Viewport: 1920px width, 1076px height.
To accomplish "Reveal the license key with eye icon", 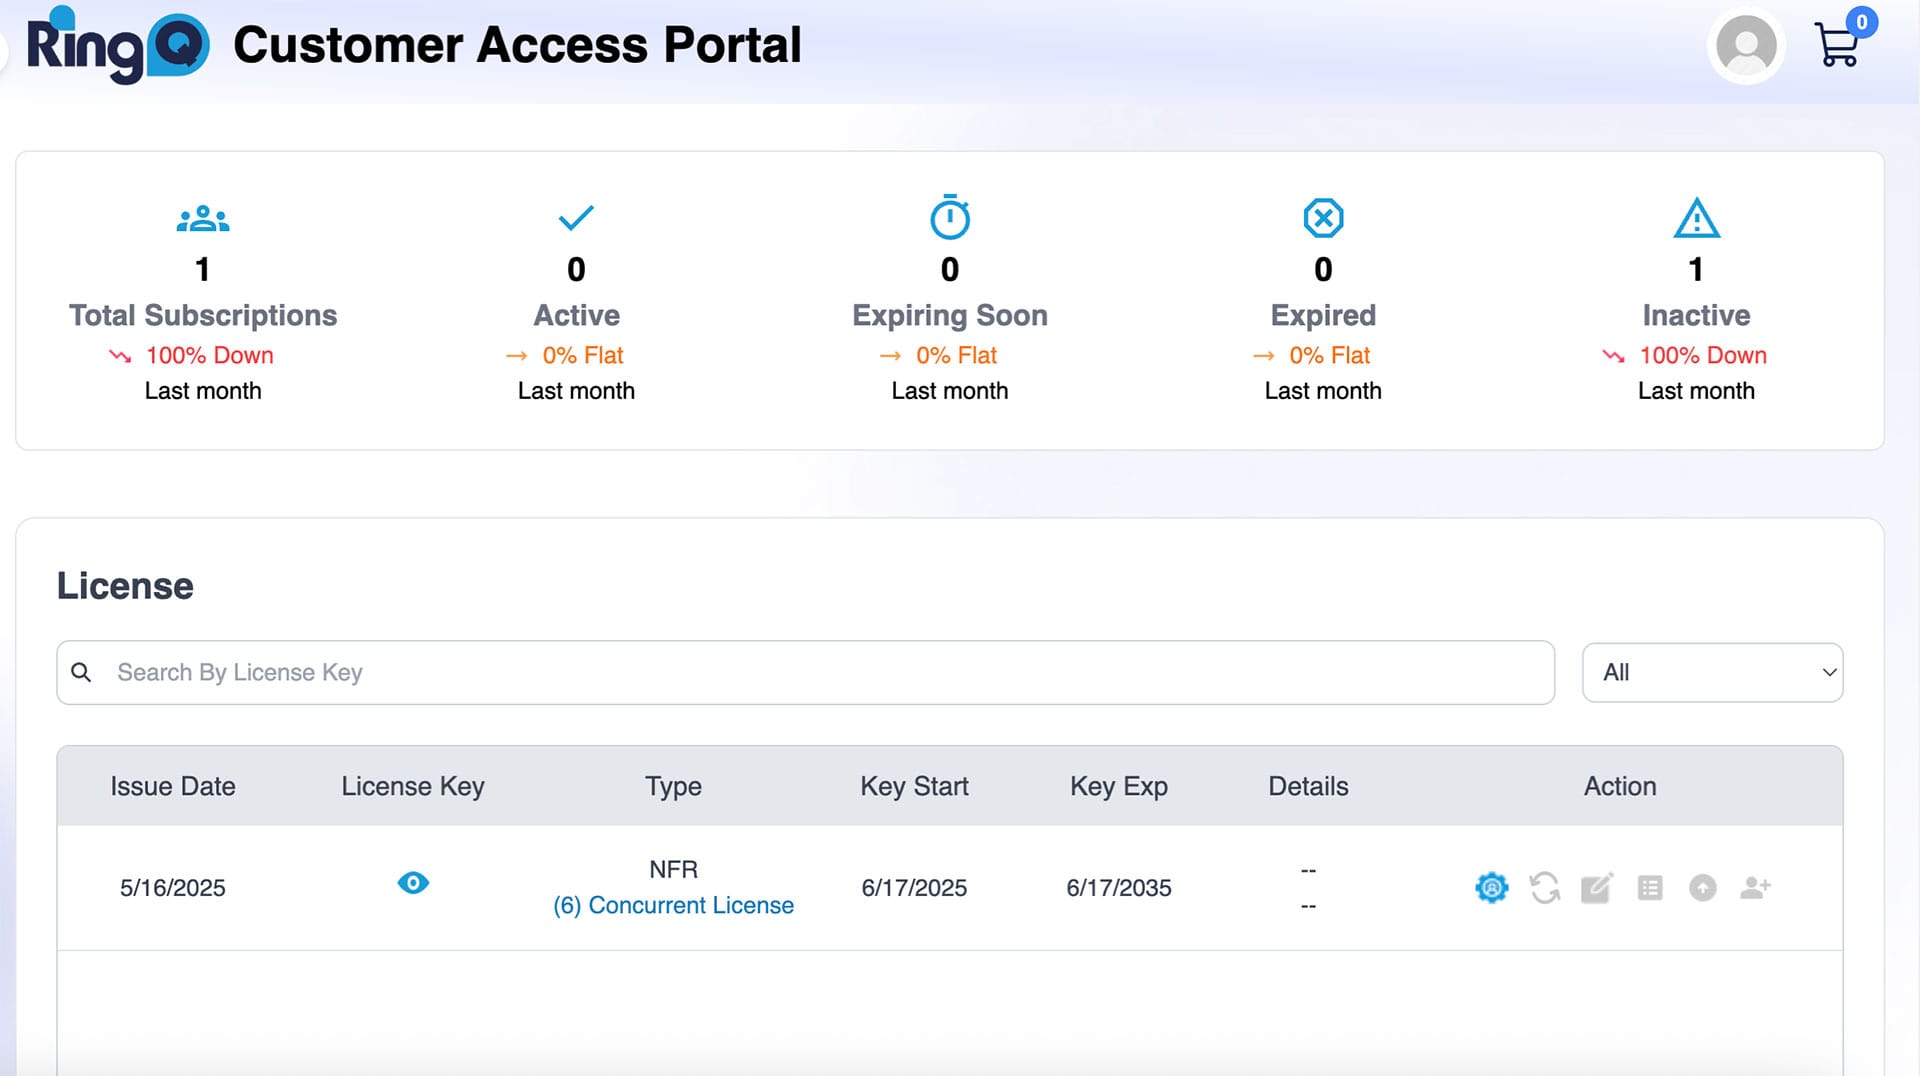I will [x=413, y=883].
